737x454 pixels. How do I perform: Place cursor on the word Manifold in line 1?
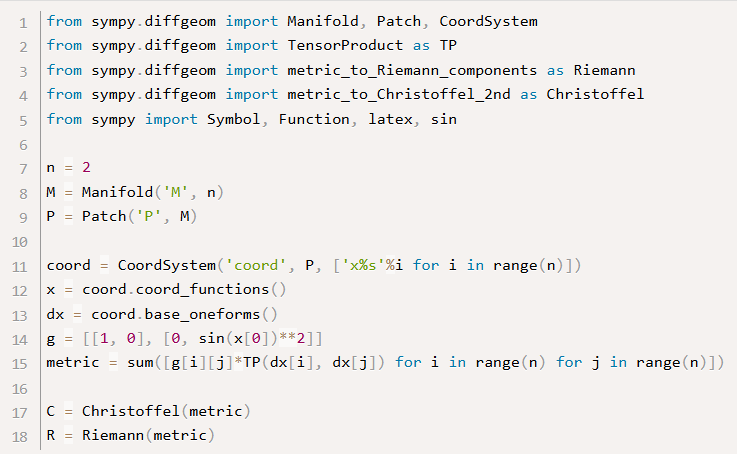(x=323, y=21)
